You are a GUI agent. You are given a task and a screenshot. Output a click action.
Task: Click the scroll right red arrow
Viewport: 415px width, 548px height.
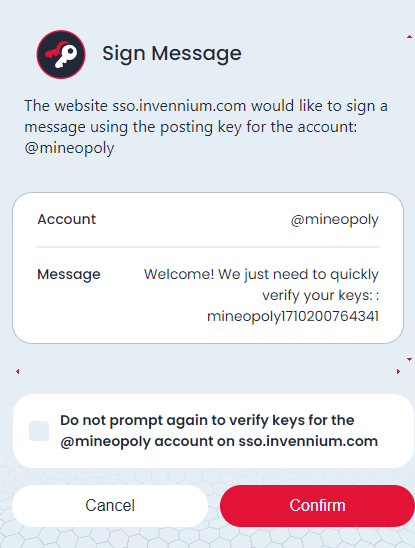[x=398, y=372]
